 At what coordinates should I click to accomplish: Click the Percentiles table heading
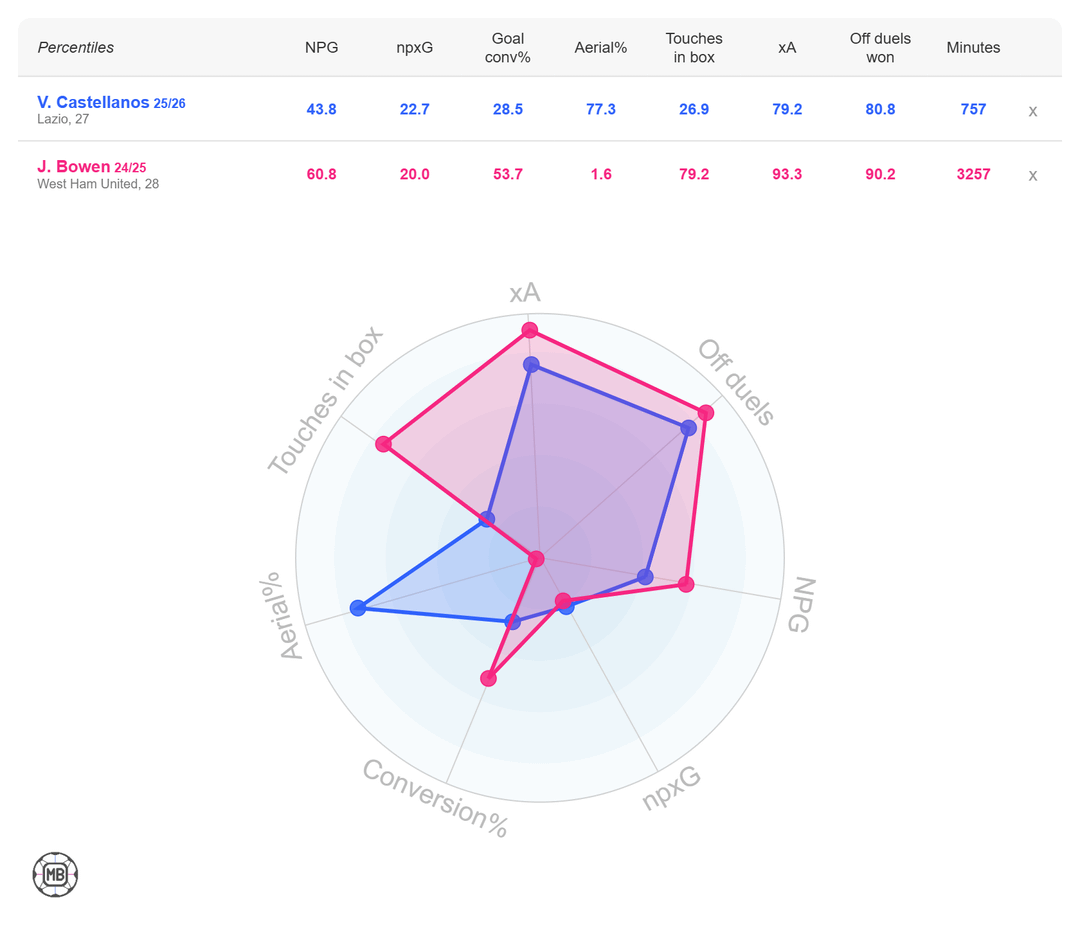click(x=76, y=48)
